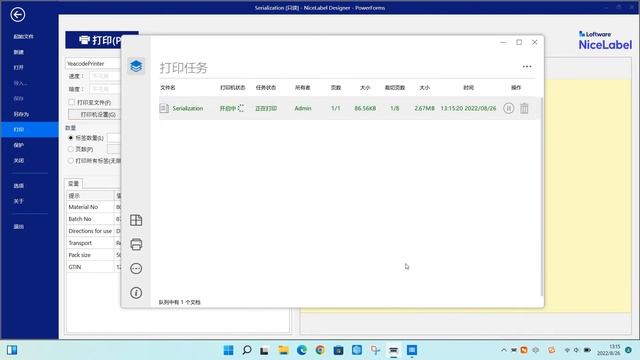Select 关闭 in file menu
This screenshot has width=640, height=360.
[19, 161]
